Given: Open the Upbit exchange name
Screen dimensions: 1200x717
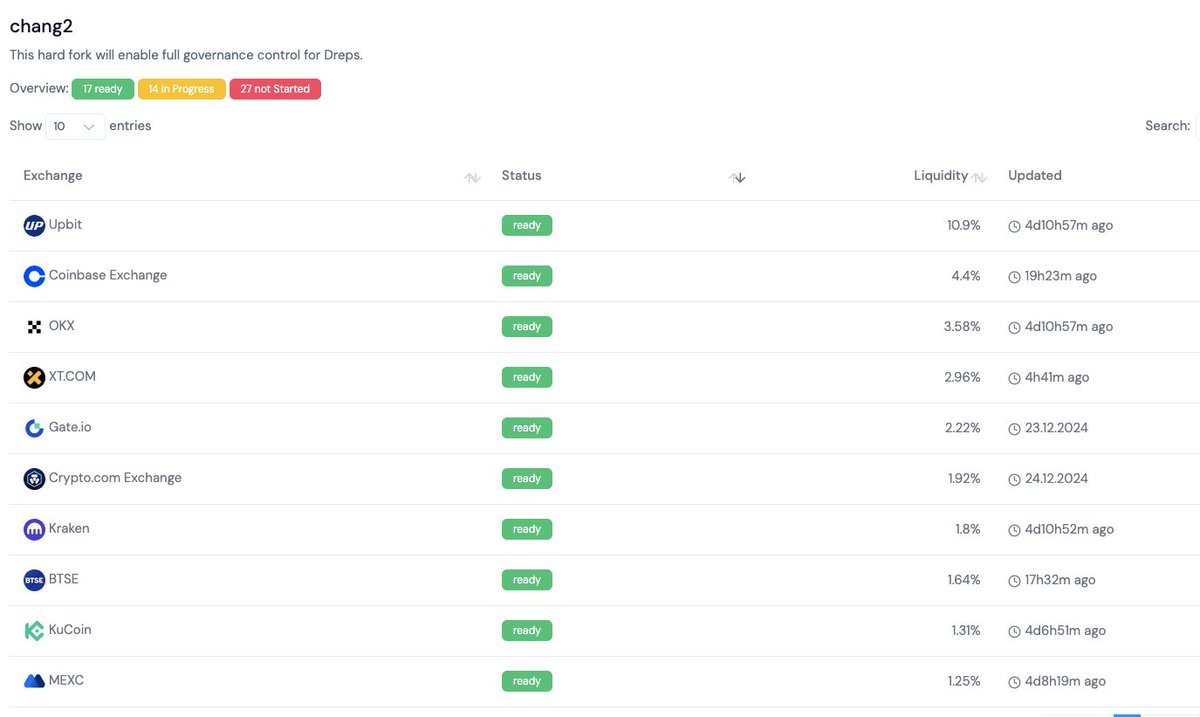Looking at the screenshot, I should pyautogui.click(x=65, y=225).
